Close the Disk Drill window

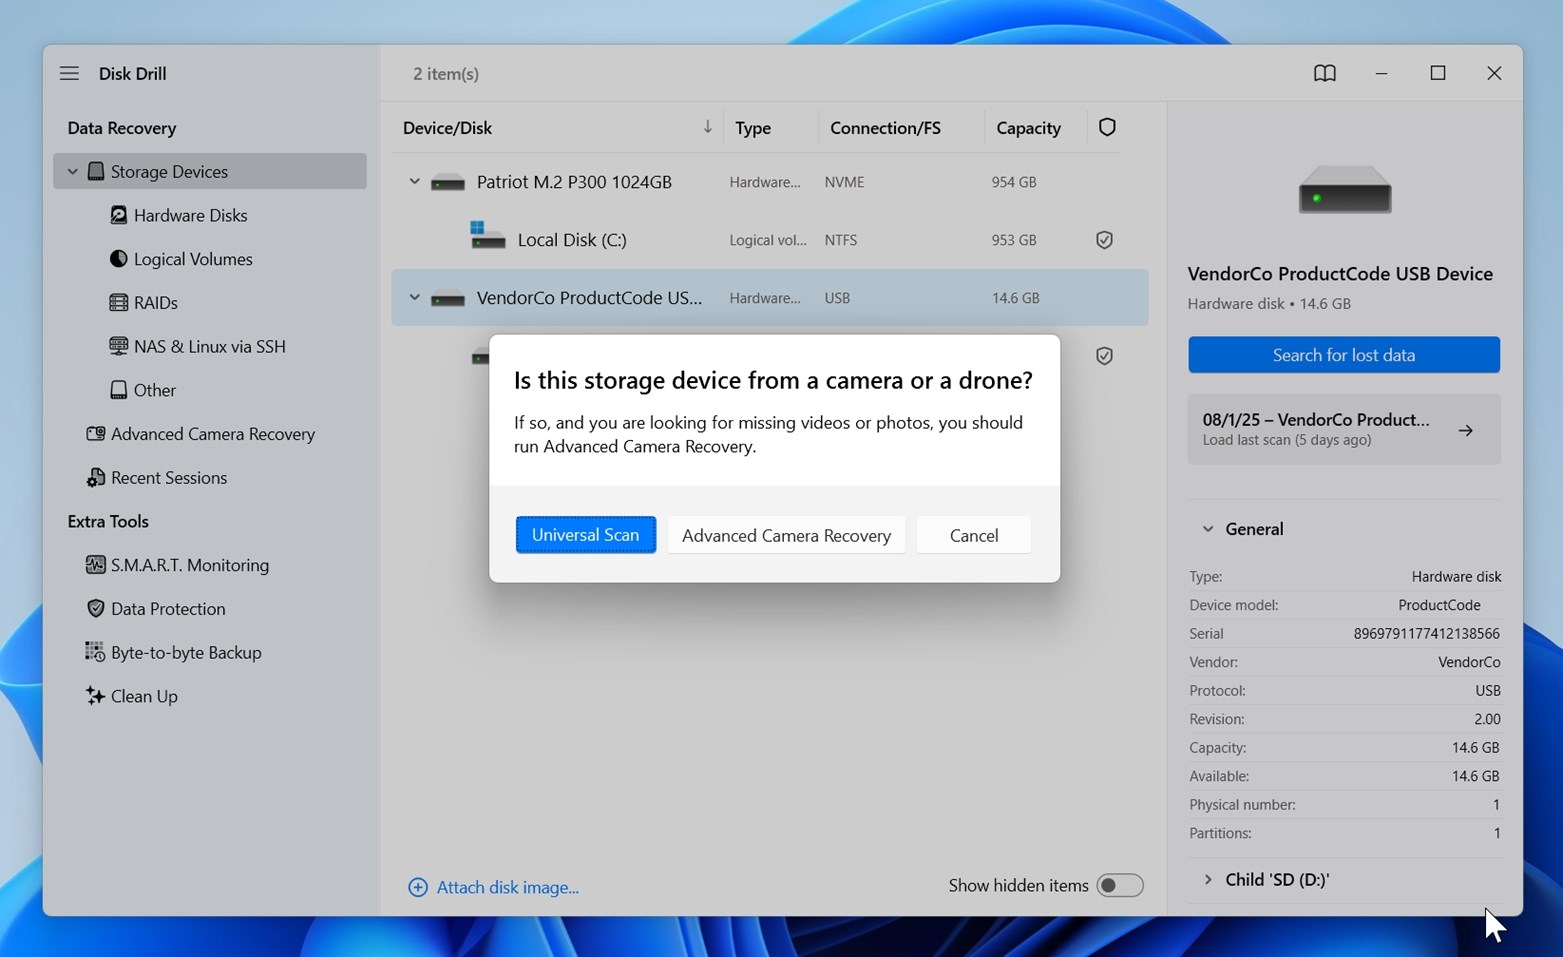[1494, 73]
